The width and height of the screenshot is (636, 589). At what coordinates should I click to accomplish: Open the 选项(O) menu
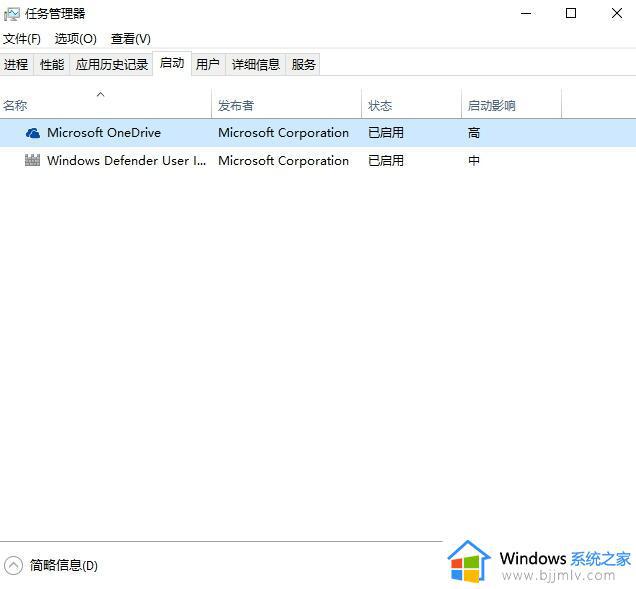point(76,39)
